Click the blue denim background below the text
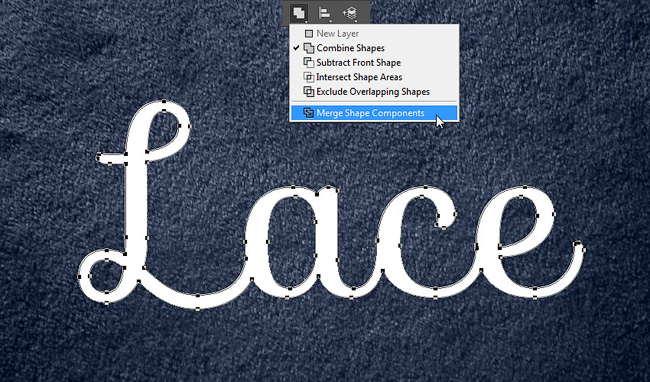This screenshot has width=650, height=382. pos(325,344)
